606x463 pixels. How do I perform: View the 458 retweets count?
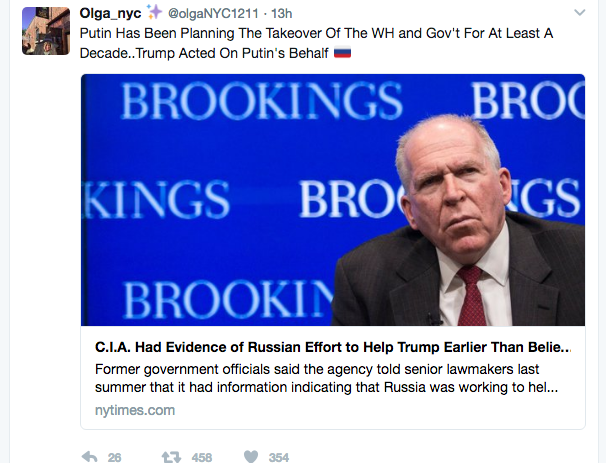click(202, 458)
